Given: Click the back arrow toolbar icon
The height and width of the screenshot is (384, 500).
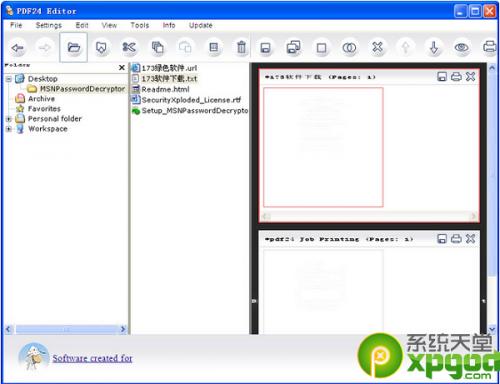Looking at the screenshot, I should coord(18,48).
